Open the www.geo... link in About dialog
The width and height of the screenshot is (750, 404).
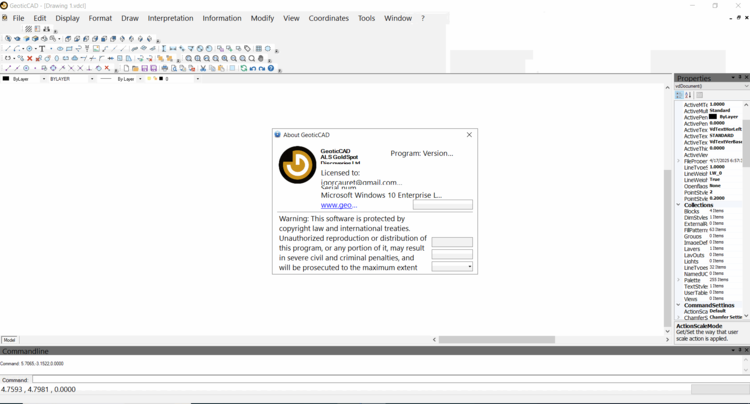(x=337, y=205)
